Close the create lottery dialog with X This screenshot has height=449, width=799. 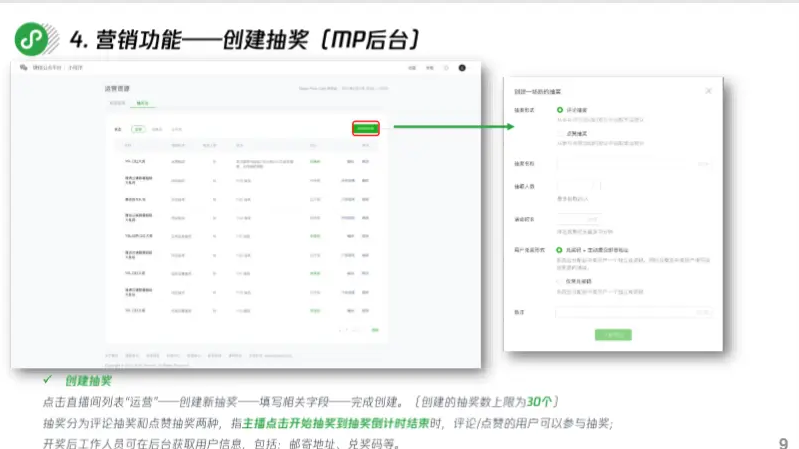click(709, 91)
